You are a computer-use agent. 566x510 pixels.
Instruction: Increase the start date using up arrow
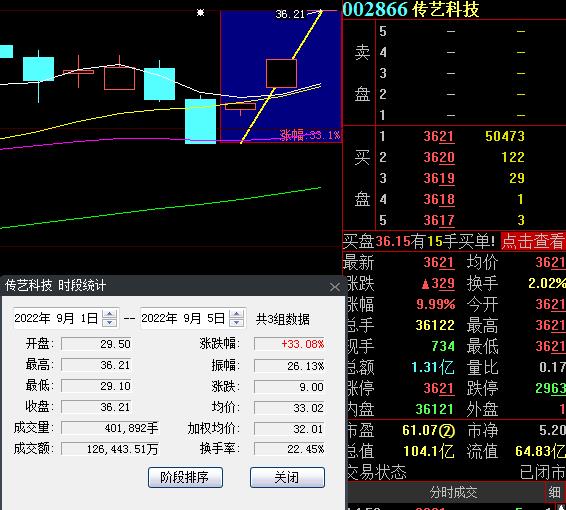tap(109, 314)
